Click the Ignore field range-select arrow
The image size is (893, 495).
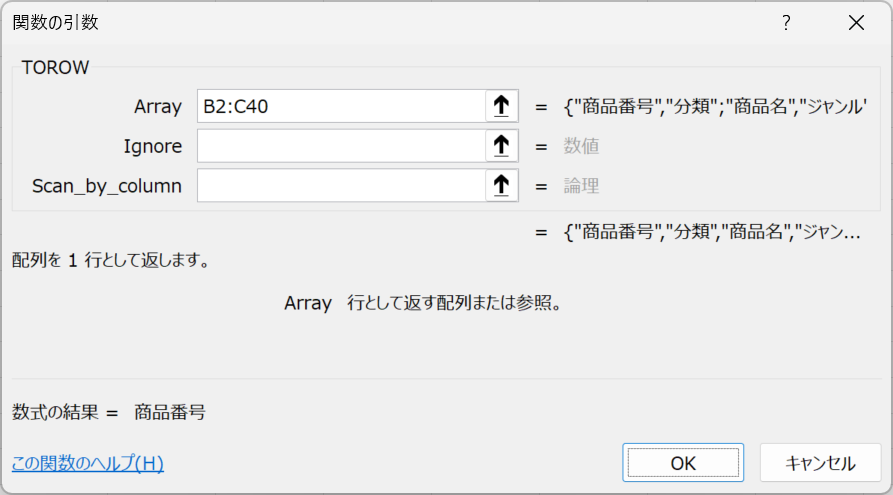tap(501, 146)
